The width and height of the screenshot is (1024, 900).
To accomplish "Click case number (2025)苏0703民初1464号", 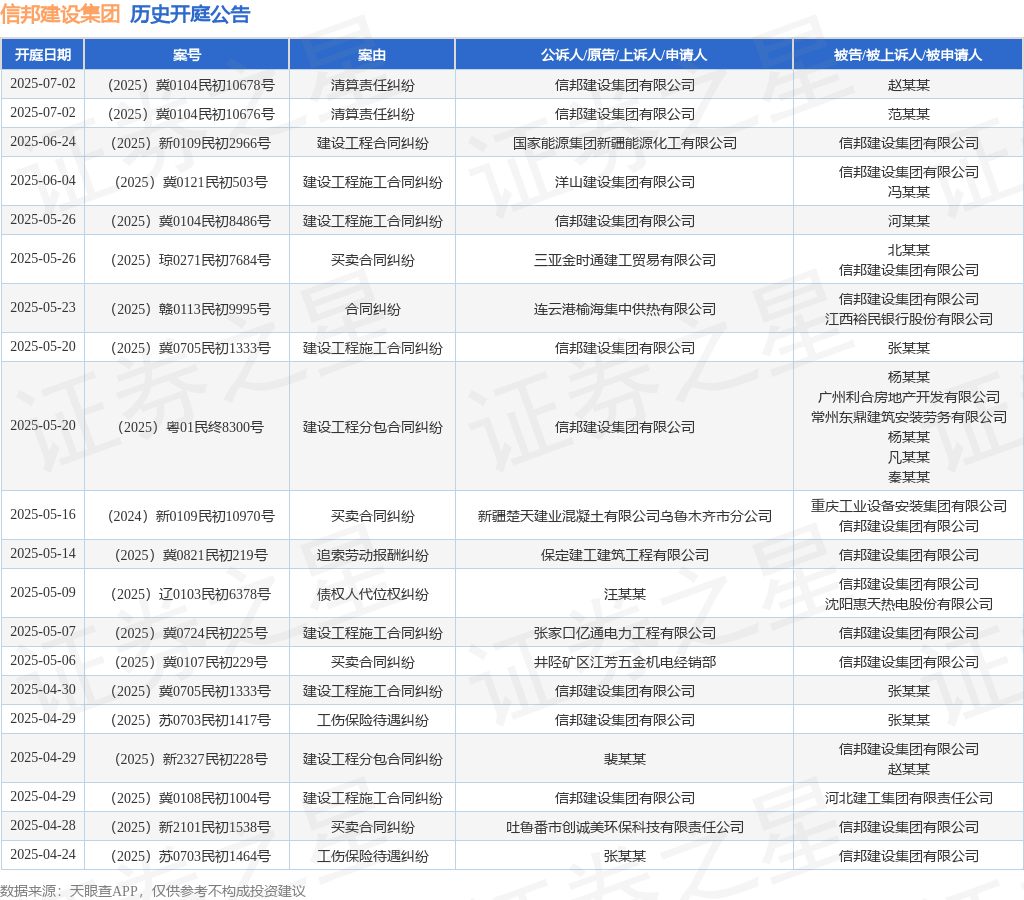I will pyautogui.click(x=191, y=856).
